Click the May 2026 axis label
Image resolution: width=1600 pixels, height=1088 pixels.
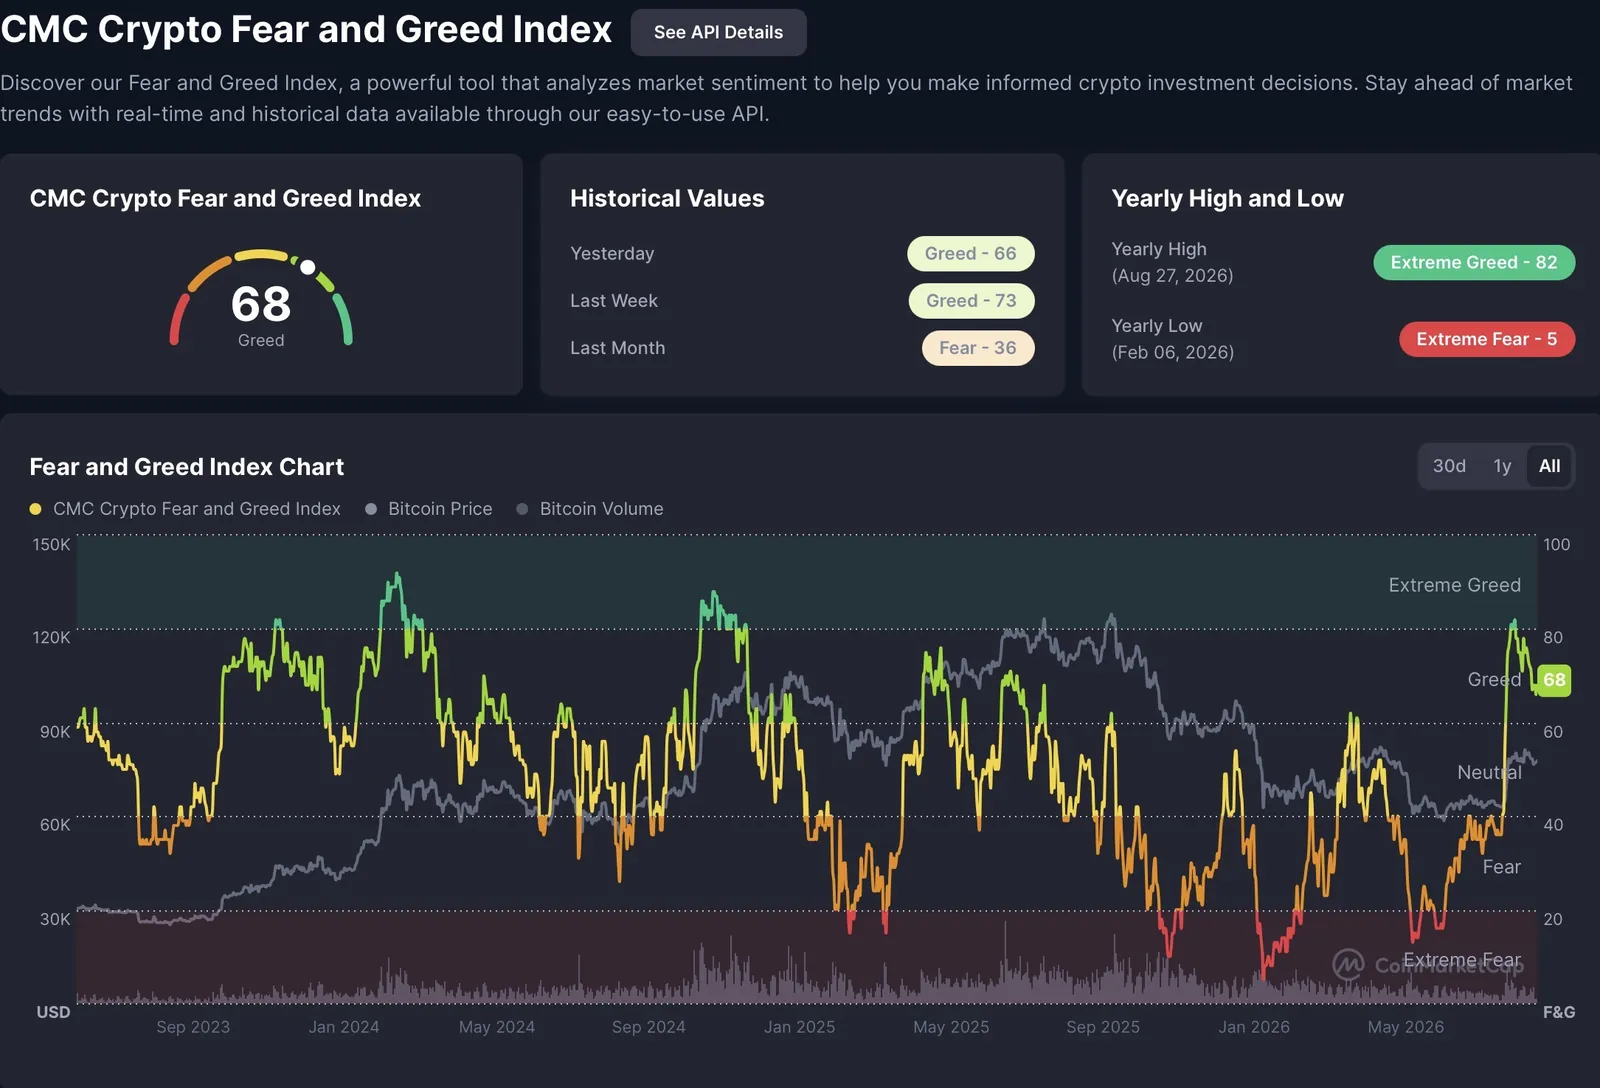tap(1405, 1027)
